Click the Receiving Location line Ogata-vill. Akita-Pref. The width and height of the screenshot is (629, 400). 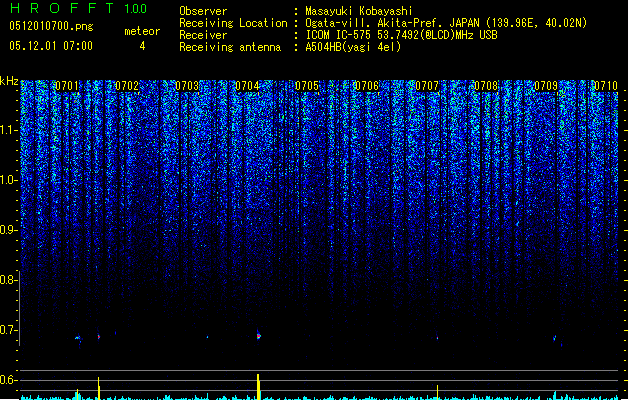point(446,23)
